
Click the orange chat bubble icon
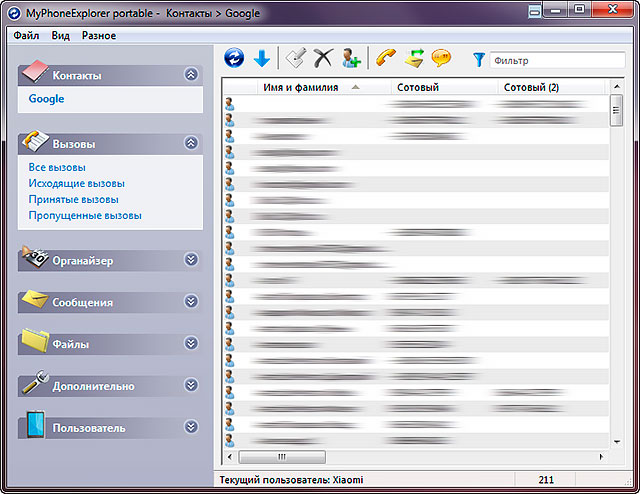pyautogui.click(x=441, y=58)
